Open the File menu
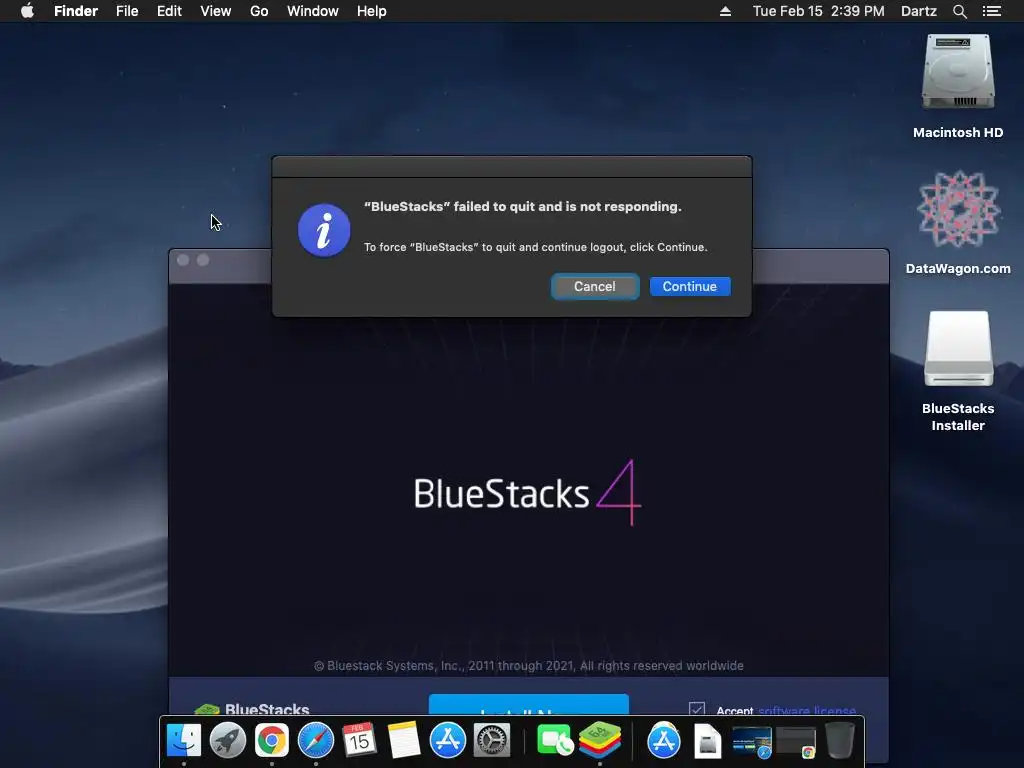The image size is (1024, 768). tap(127, 11)
